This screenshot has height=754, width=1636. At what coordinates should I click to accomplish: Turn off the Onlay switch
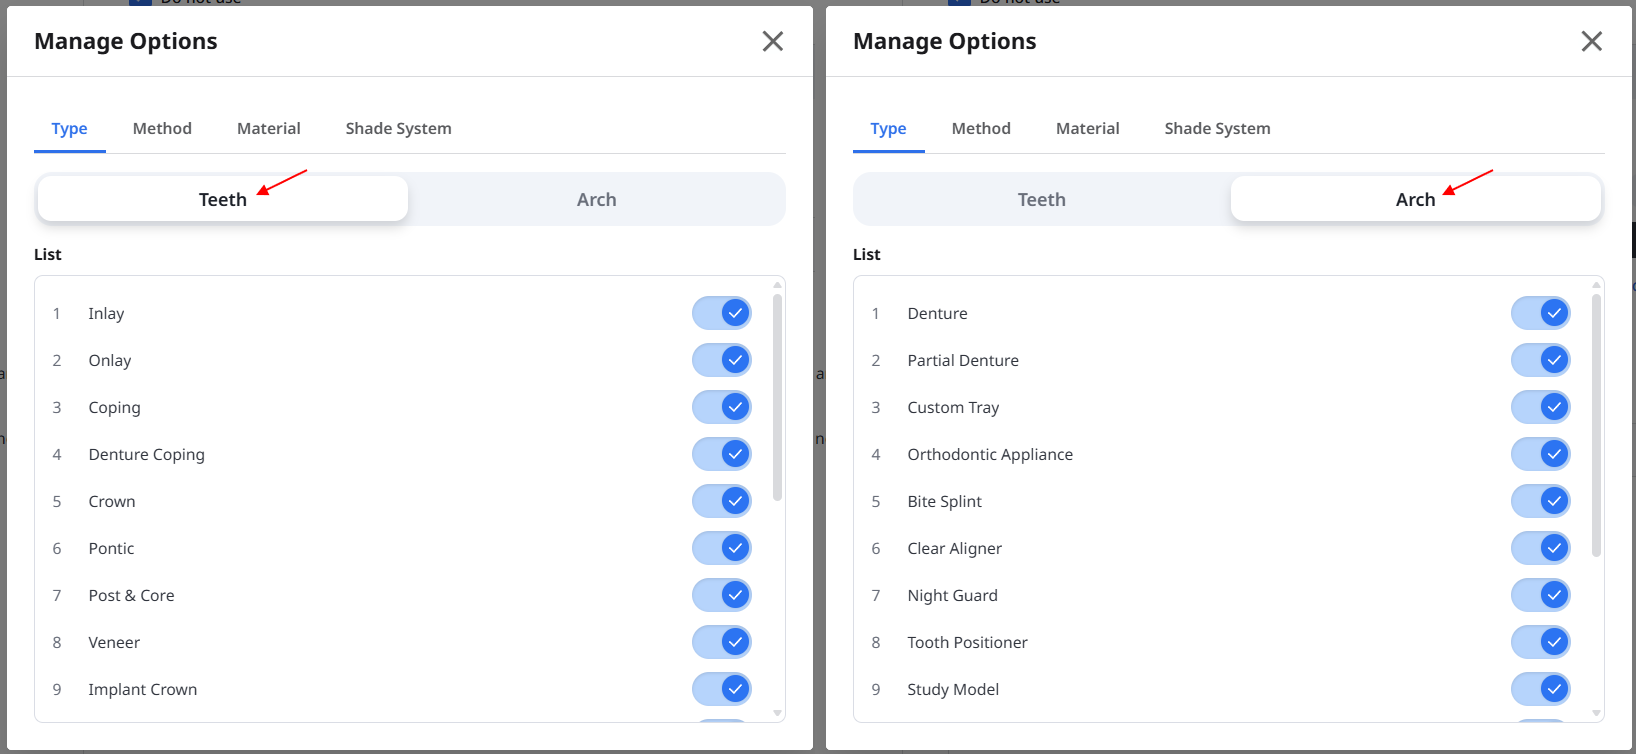point(722,360)
